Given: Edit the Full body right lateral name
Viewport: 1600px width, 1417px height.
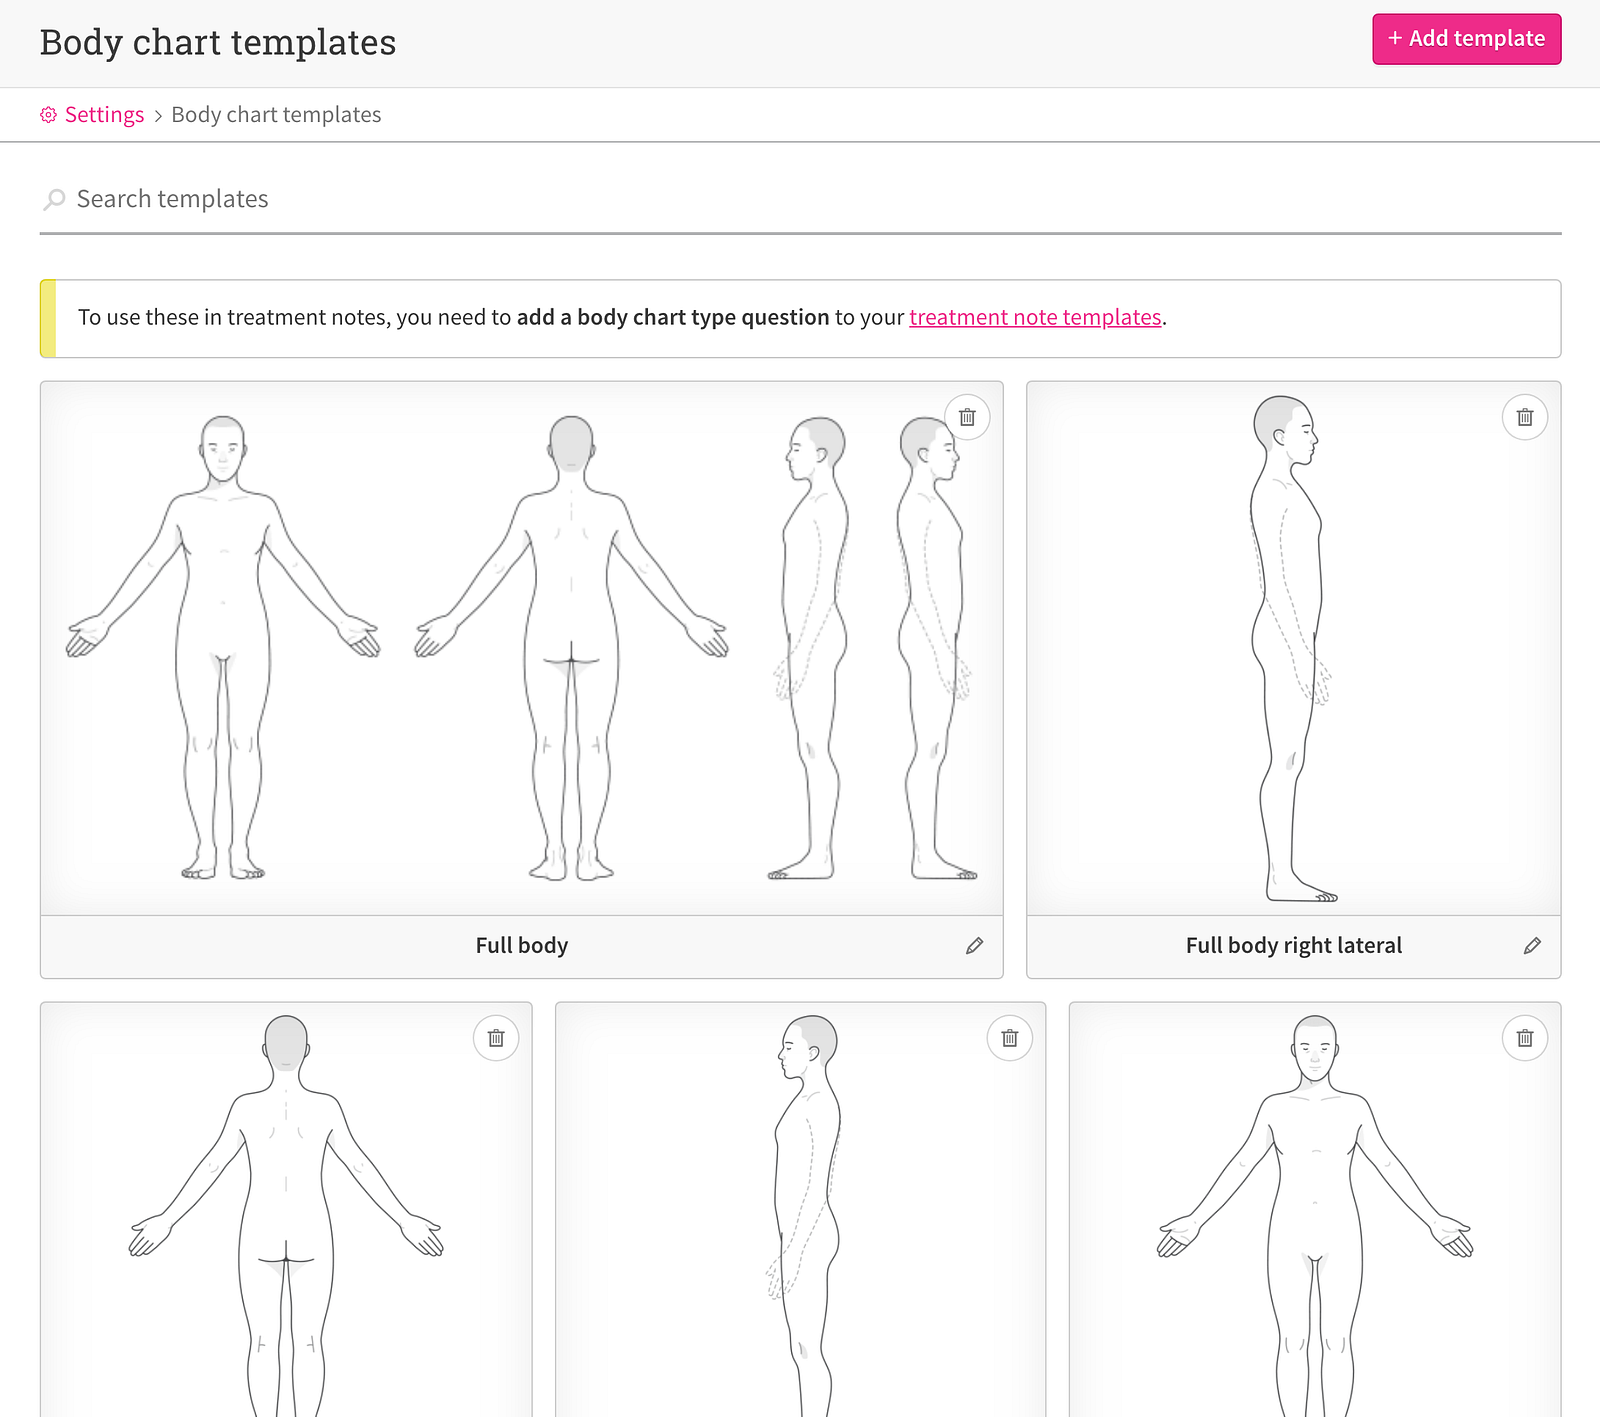Looking at the screenshot, I should (1532, 946).
